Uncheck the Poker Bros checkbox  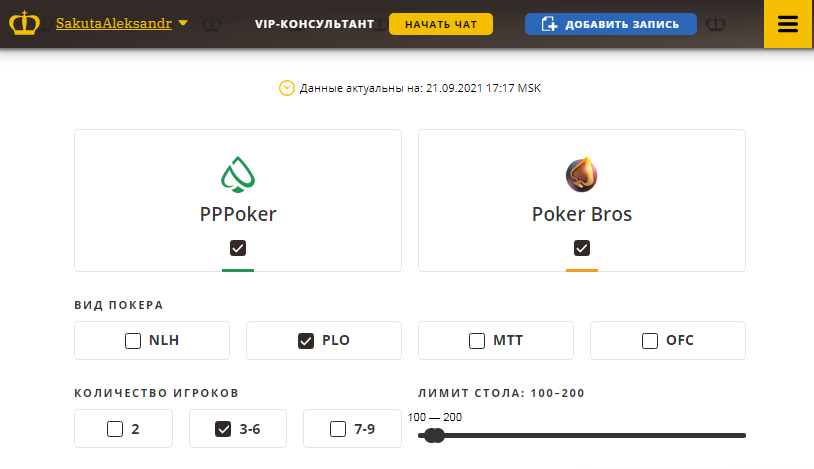pyautogui.click(x=582, y=248)
